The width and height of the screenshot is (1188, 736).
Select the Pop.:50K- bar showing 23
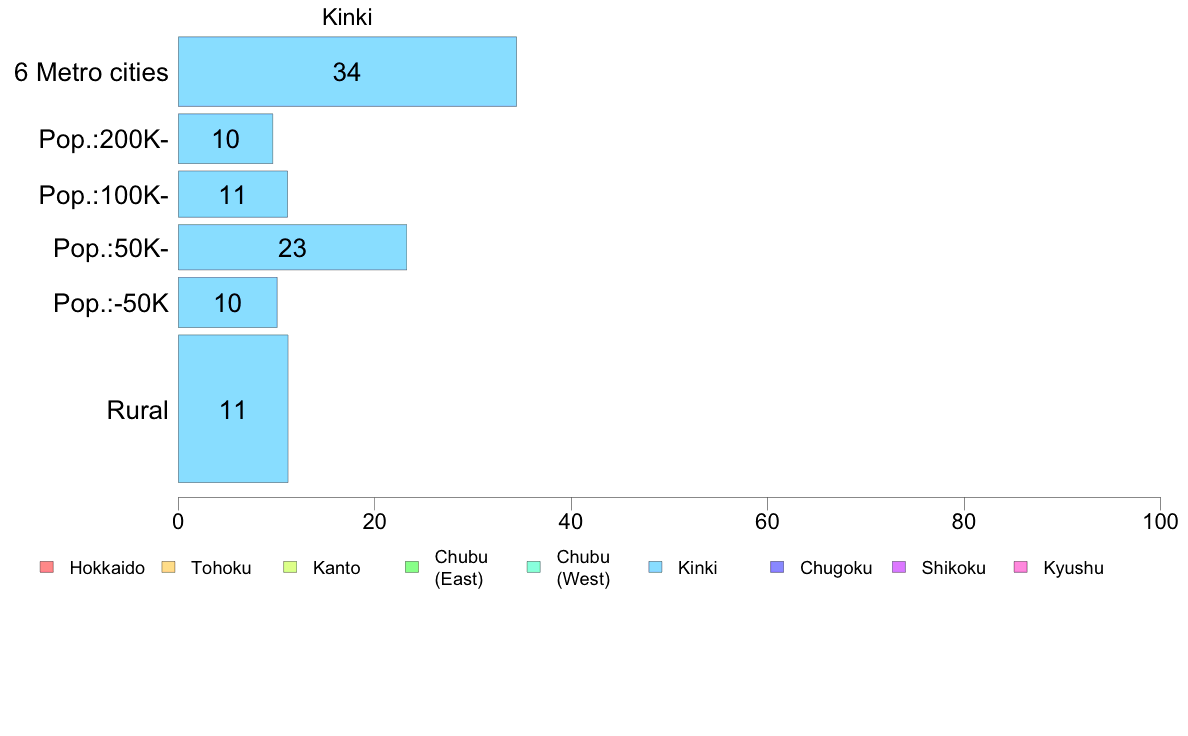point(292,247)
